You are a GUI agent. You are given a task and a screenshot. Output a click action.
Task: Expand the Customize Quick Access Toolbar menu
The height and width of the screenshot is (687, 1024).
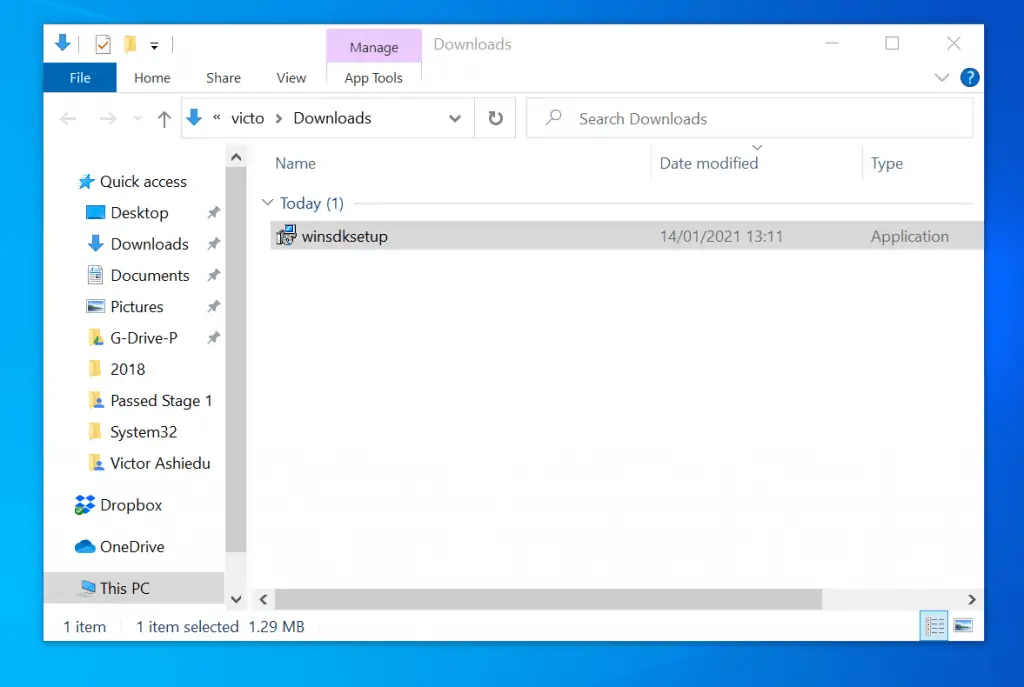coord(155,43)
